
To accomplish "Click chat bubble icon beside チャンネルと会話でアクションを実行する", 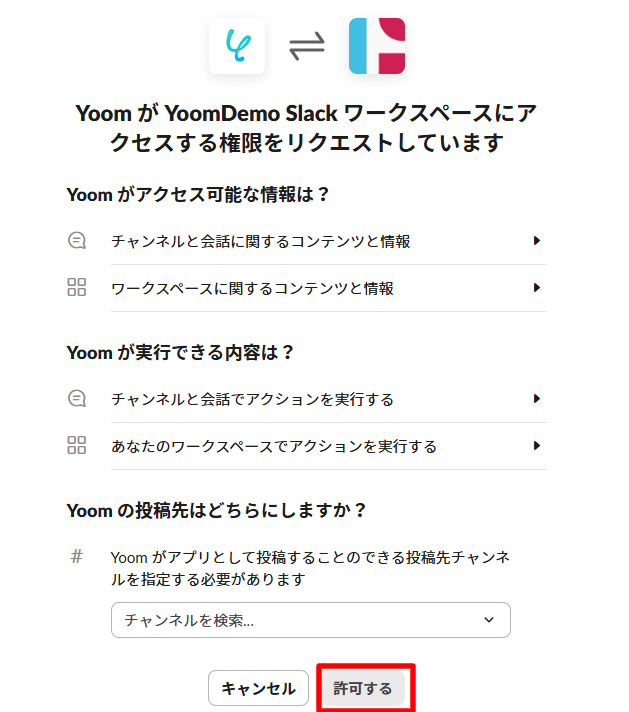I will coord(77,398).
